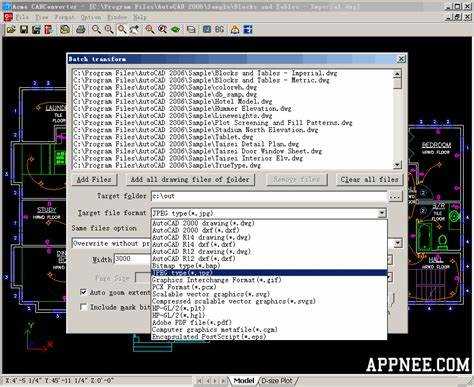
Task: Open the Target file format dropdown arrow
Action: [x=382, y=213]
